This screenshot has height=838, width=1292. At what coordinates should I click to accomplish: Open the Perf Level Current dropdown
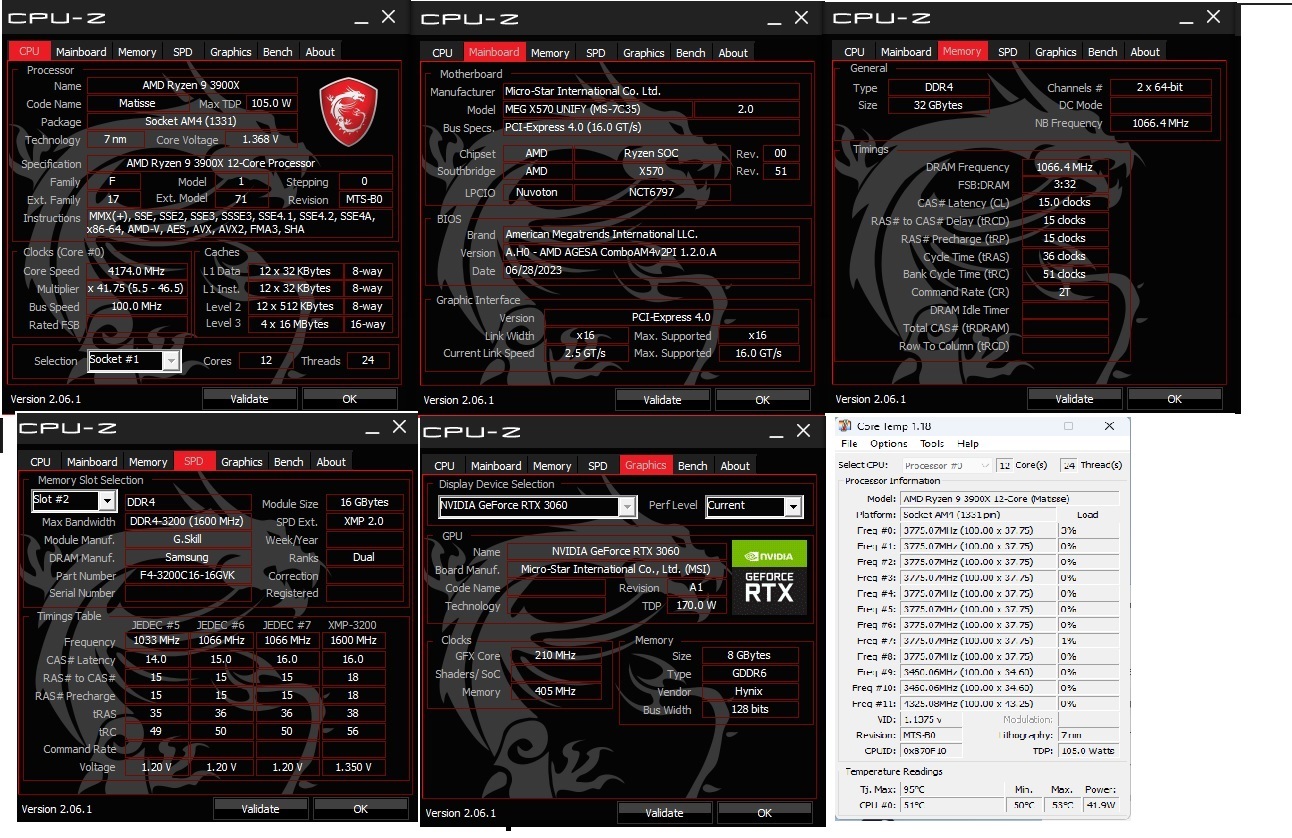(754, 506)
